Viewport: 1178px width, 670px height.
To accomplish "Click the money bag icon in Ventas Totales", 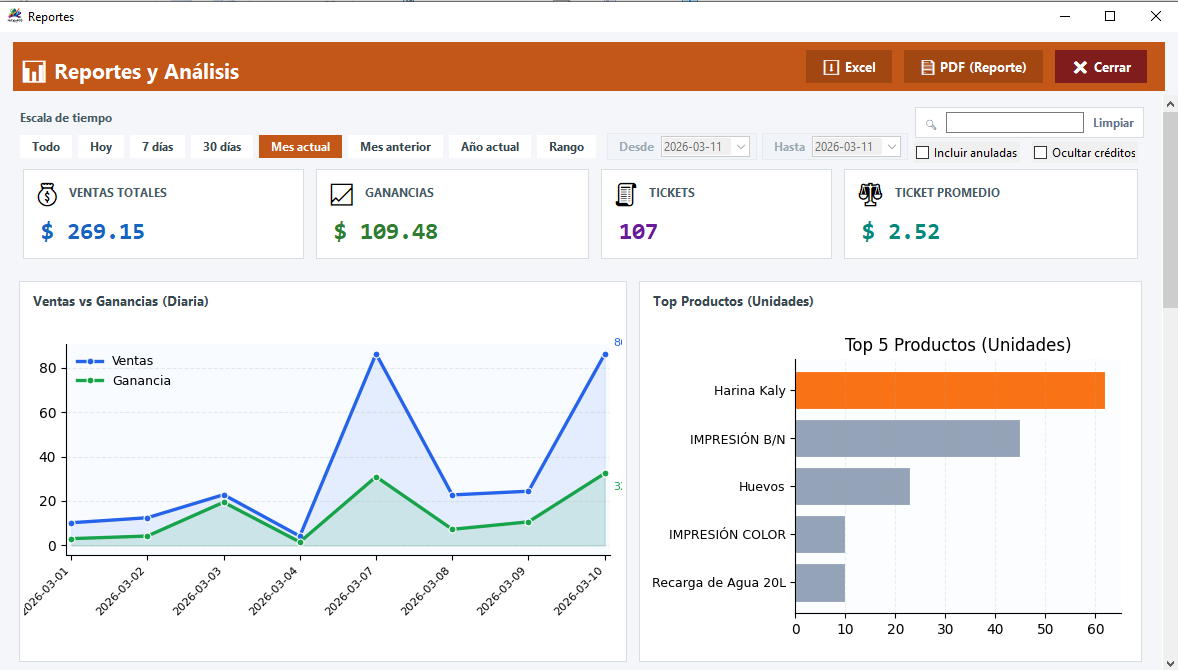I will click(46, 194).
